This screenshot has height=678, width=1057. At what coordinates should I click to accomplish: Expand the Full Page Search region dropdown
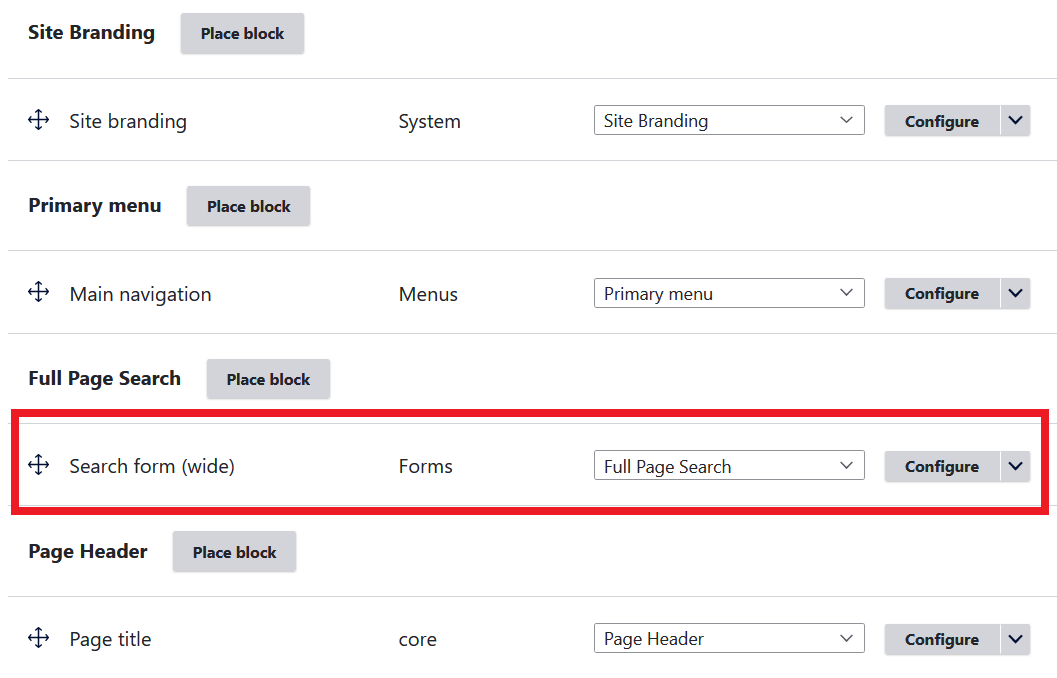coord(729,466)
